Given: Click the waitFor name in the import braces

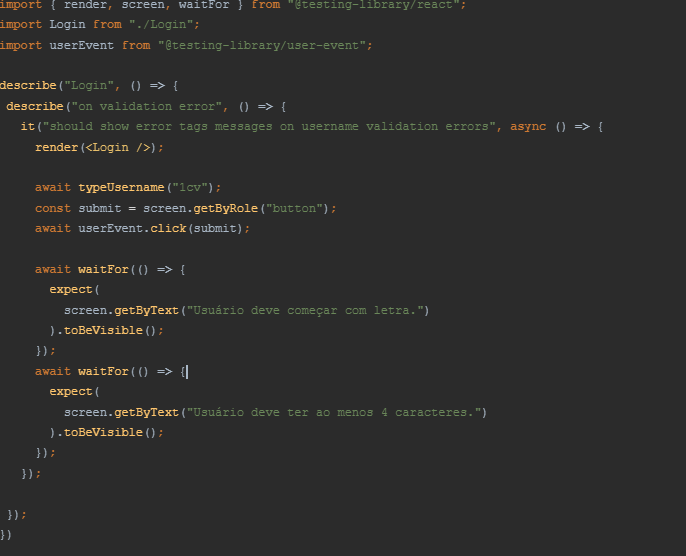Looking at the screenshot, I should point(204,5).
